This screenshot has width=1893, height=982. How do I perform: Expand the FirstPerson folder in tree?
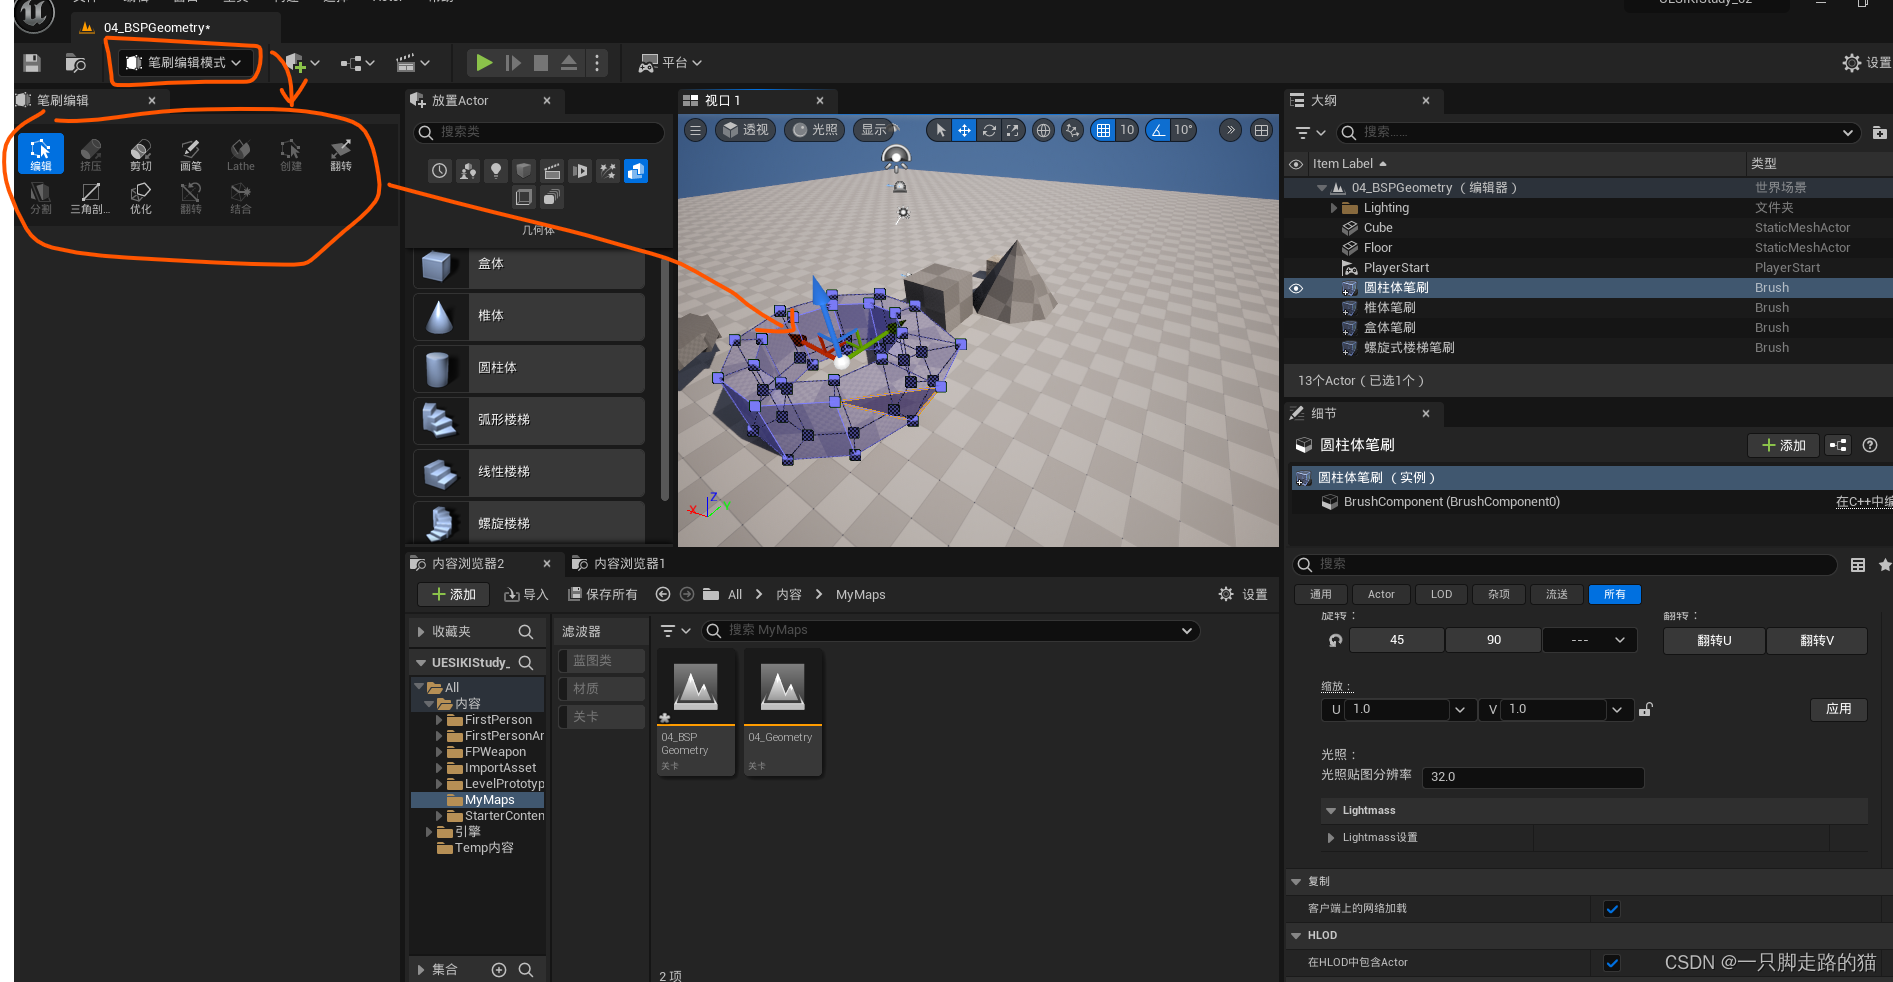pyautogui.click(x=439, y=720)
